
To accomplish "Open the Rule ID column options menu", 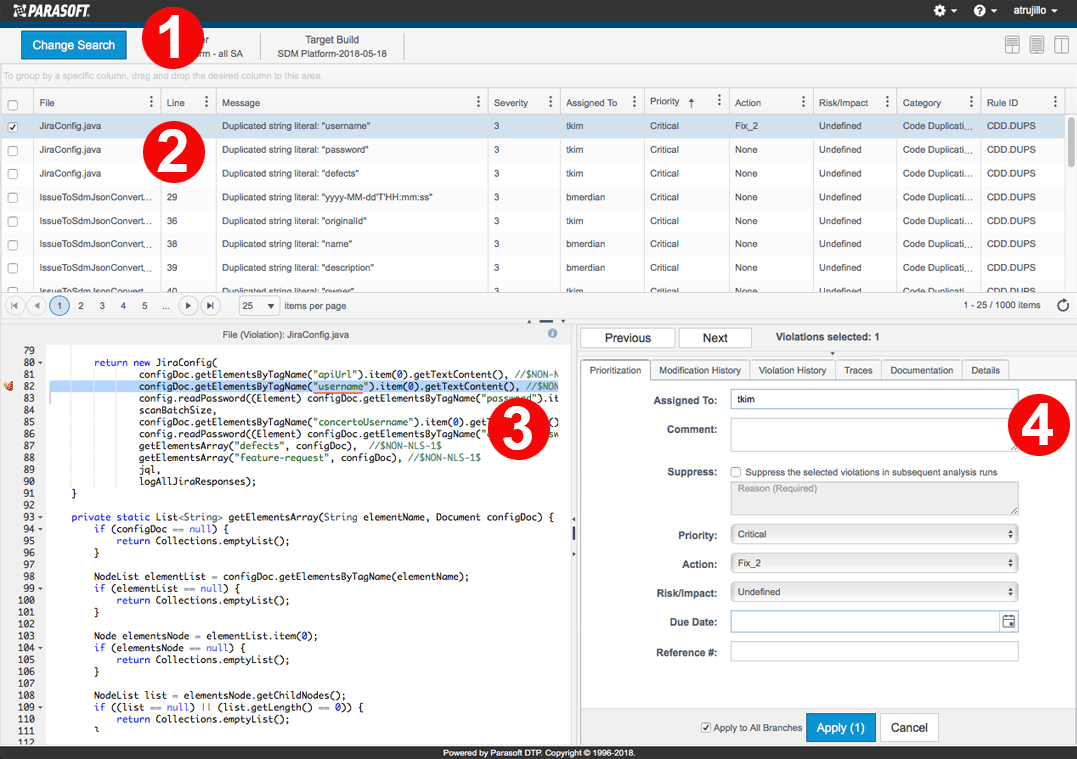I will [1055, 102].
